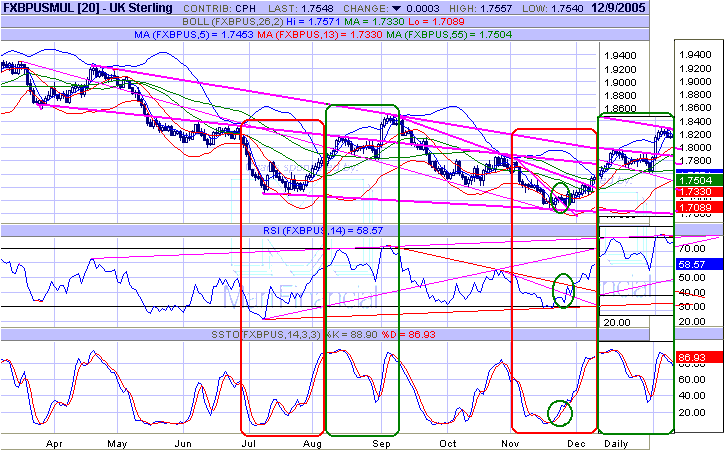Click the Dec label on the time axis
This screenshot has height=450, width=724.
tap(576, 444)
